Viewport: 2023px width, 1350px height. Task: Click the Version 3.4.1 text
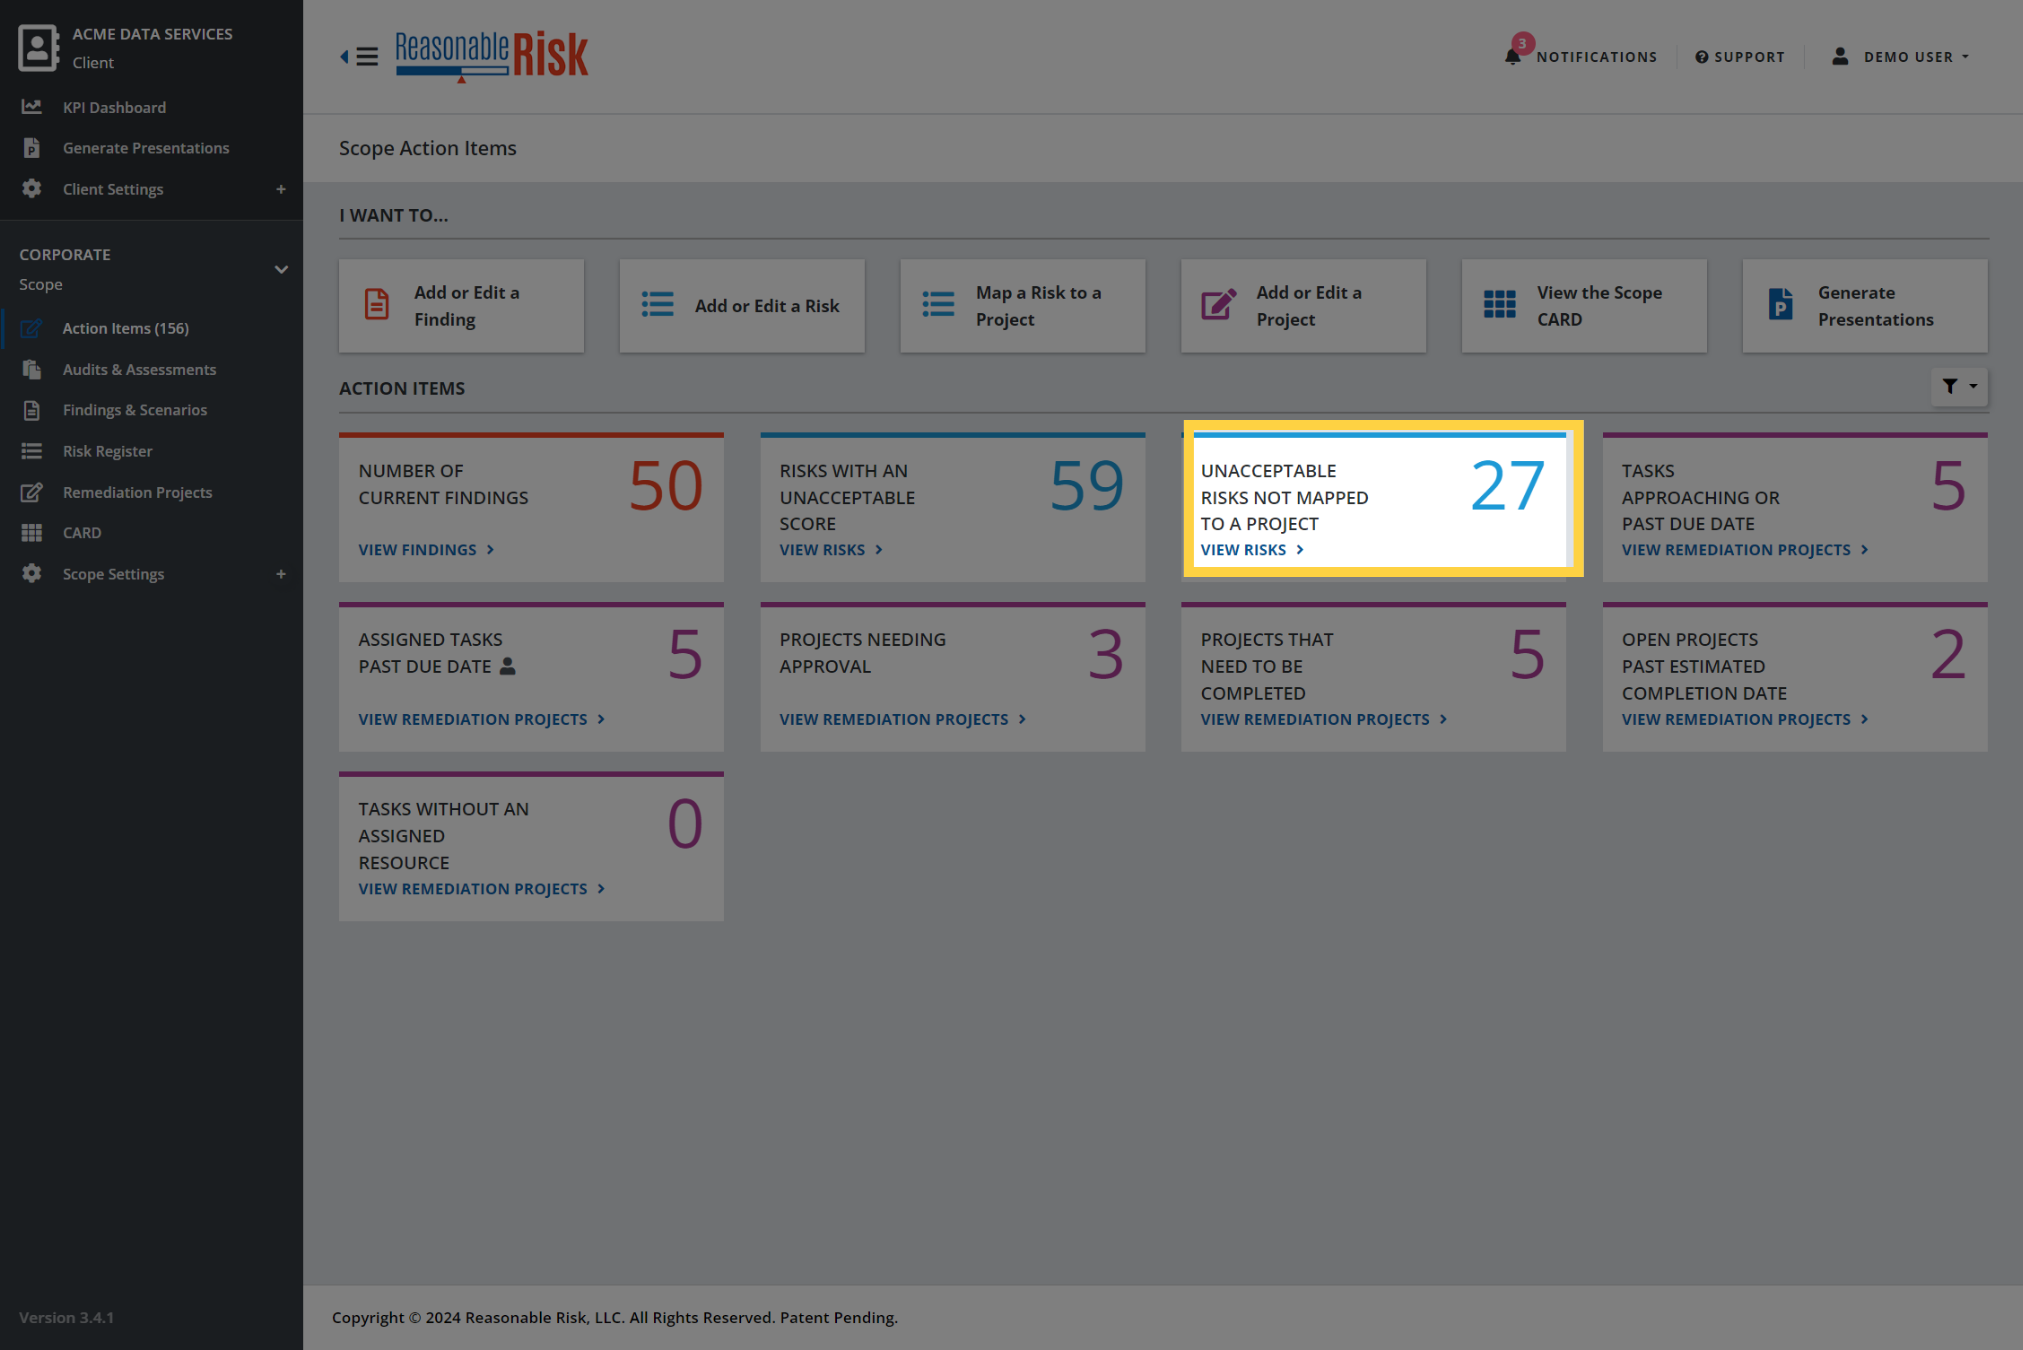66,1317
